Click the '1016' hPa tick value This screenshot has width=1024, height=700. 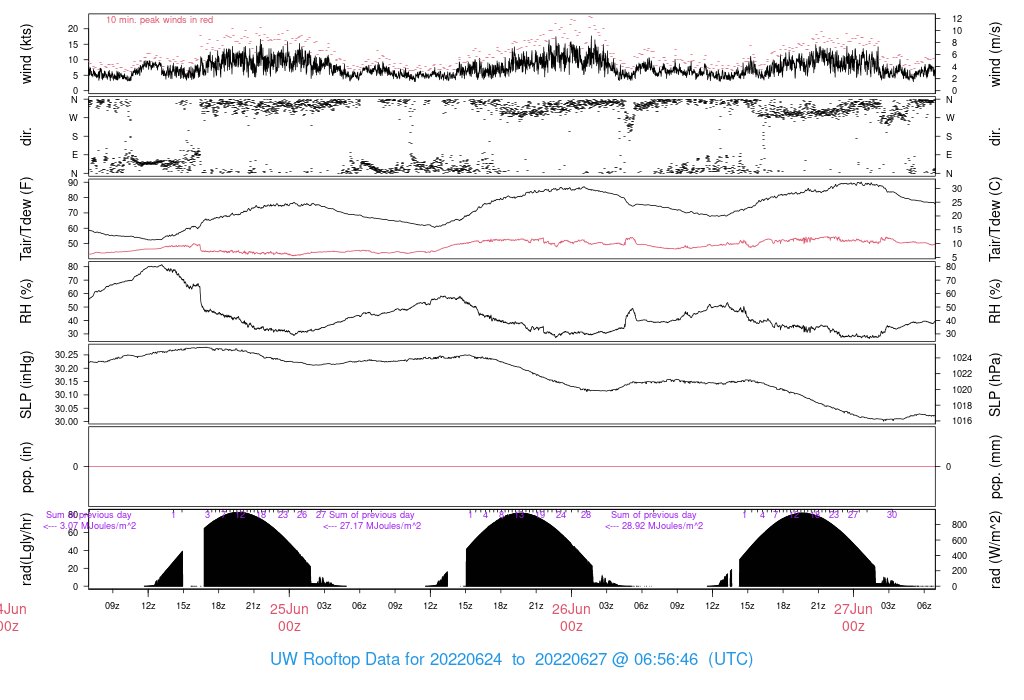point(962,421)
